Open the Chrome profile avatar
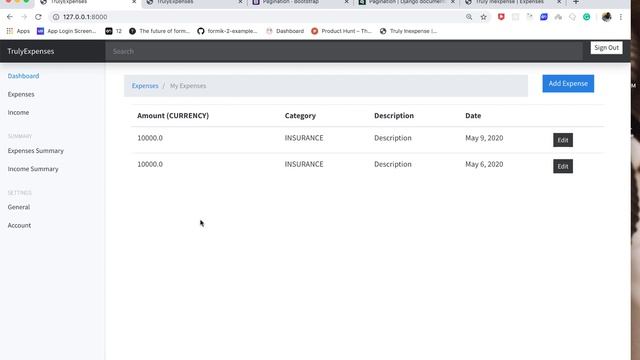Viewport: 640px width, 360px height. [x=606, y=17]
